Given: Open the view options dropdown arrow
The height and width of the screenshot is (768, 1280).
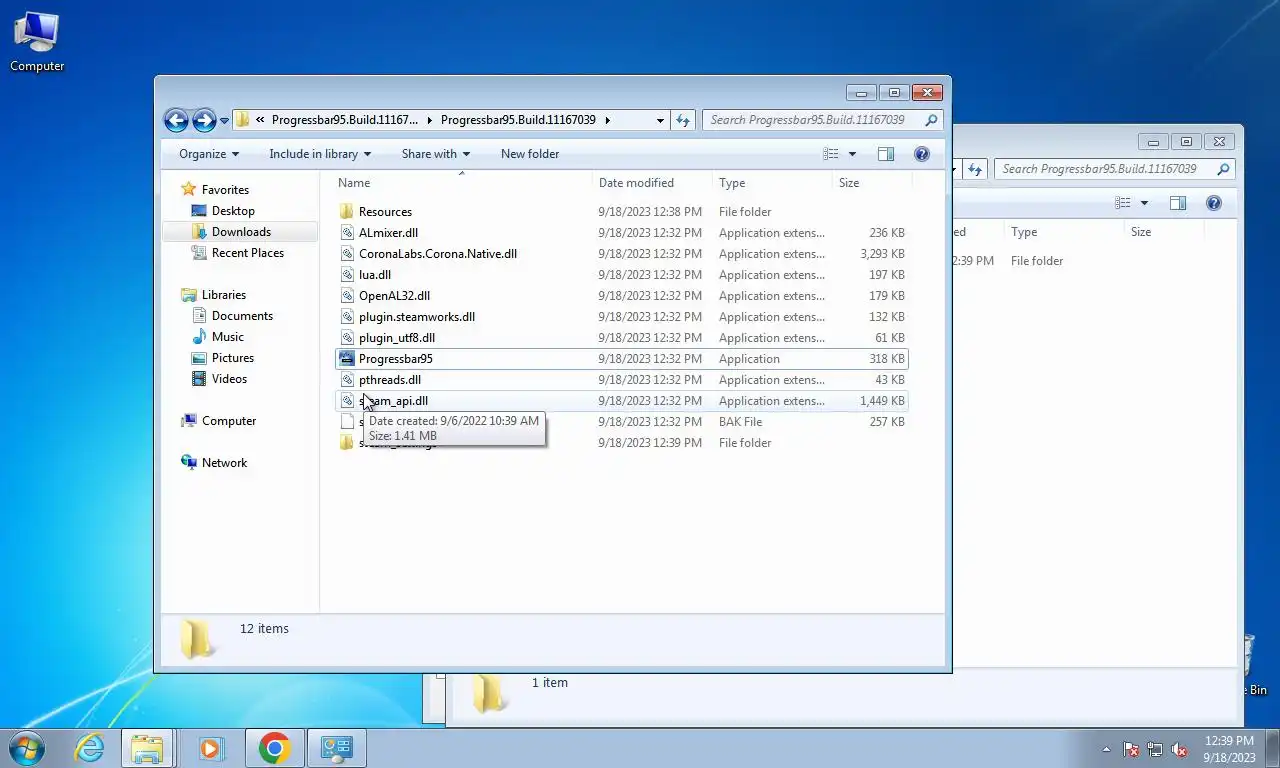Looking at the screenshot, I should [852, 154].
